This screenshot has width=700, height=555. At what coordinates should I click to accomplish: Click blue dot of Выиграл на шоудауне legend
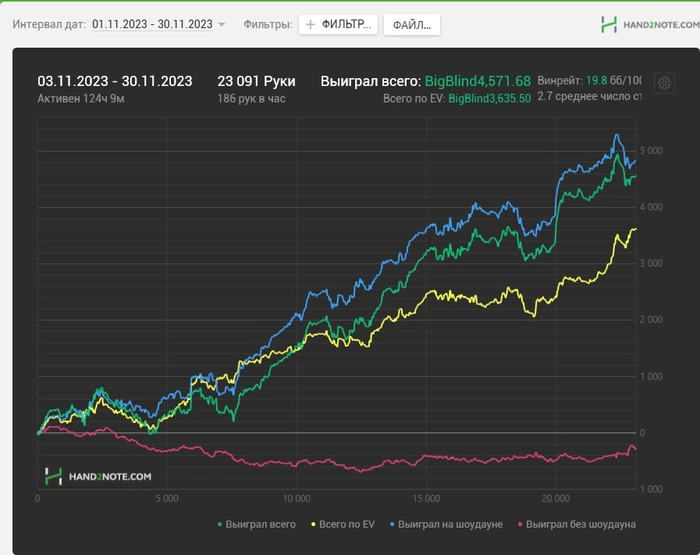click(392, 524)
